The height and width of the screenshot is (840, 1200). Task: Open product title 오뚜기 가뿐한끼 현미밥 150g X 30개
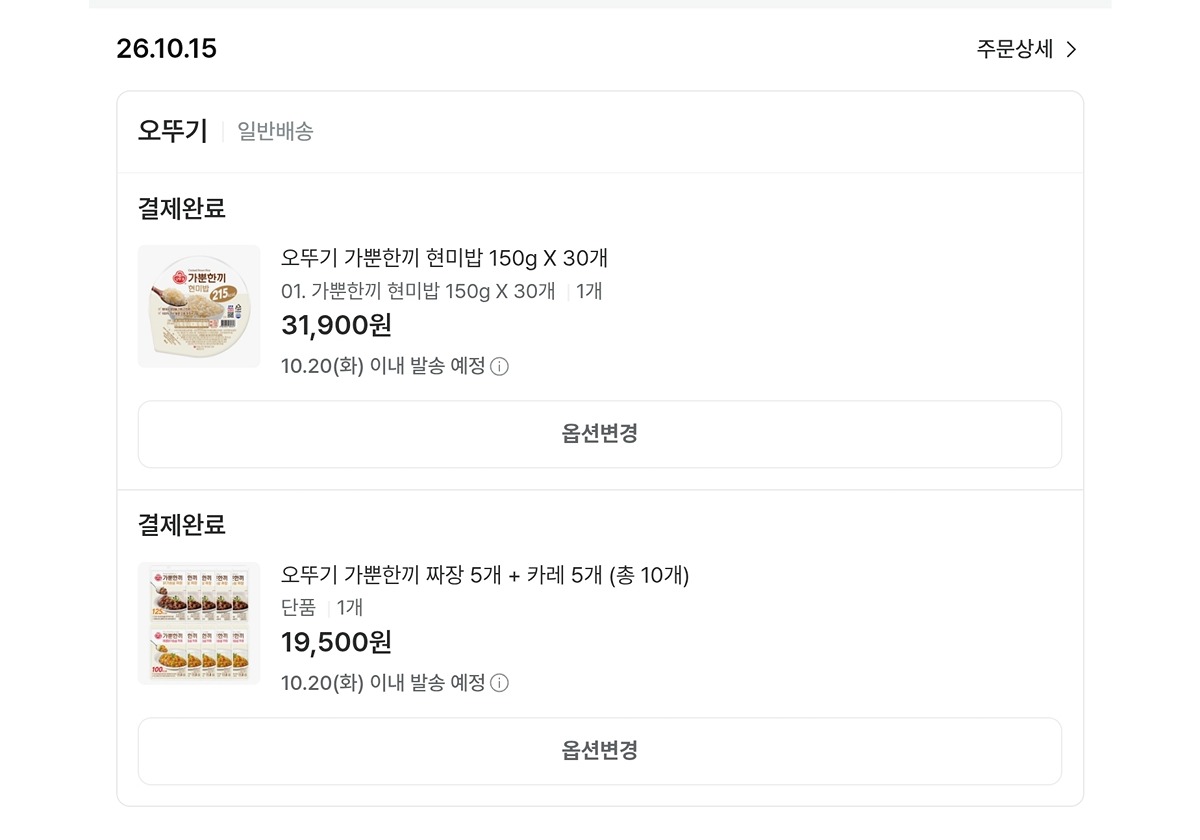tap(445, 258)
